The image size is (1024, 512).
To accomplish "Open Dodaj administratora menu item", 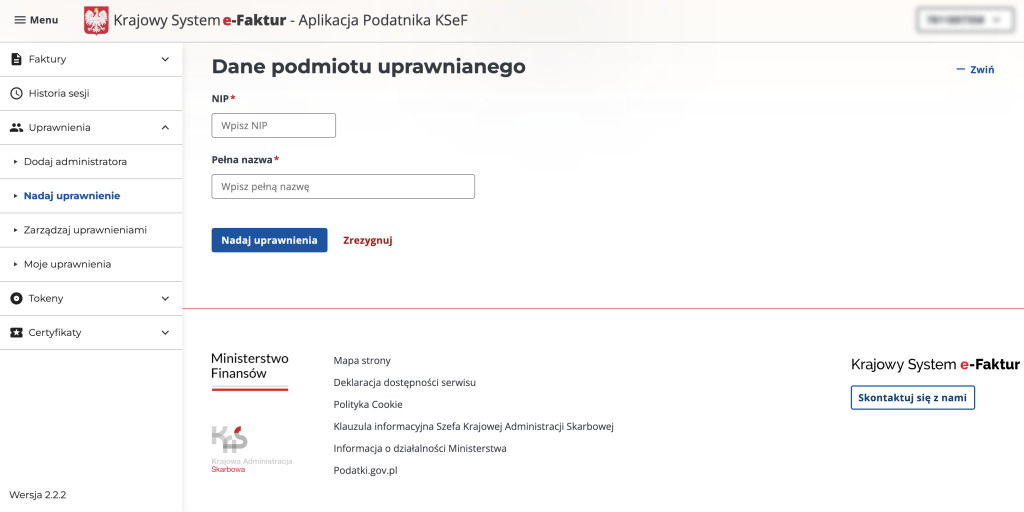I will [x=75, y=161].
